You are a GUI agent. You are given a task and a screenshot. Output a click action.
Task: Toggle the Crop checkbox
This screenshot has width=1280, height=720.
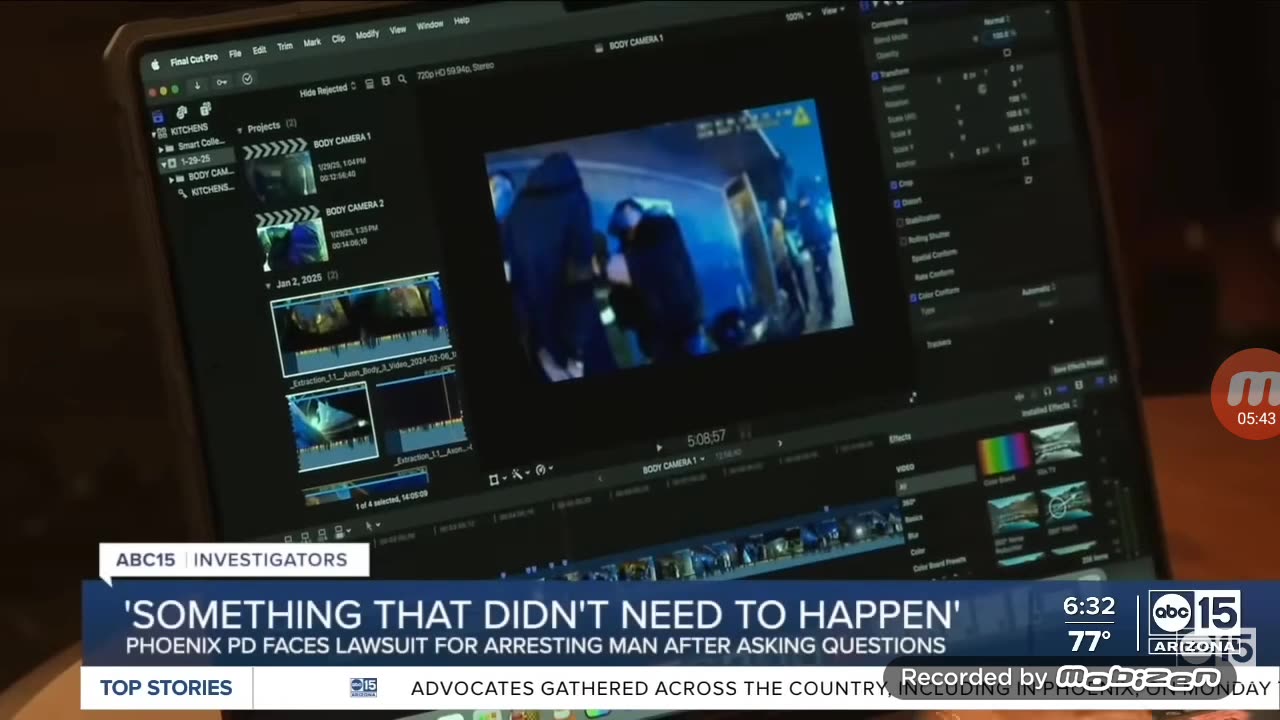[x=893, y=185]
